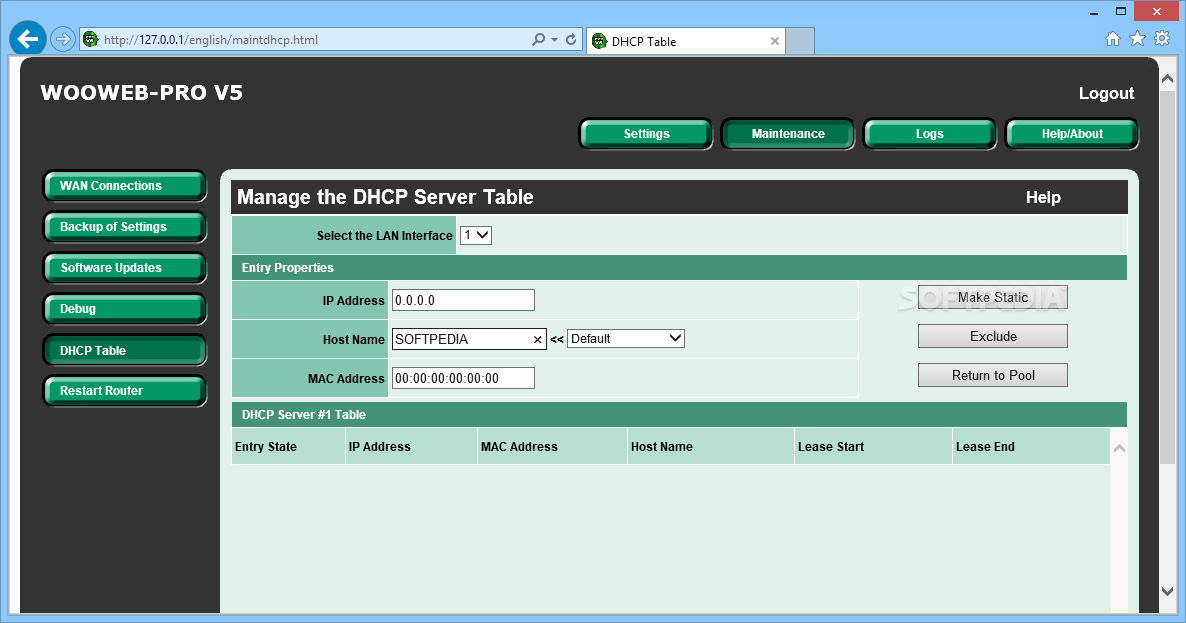
Task: Open Backup of Settings page
Action: tap(125, 227)
